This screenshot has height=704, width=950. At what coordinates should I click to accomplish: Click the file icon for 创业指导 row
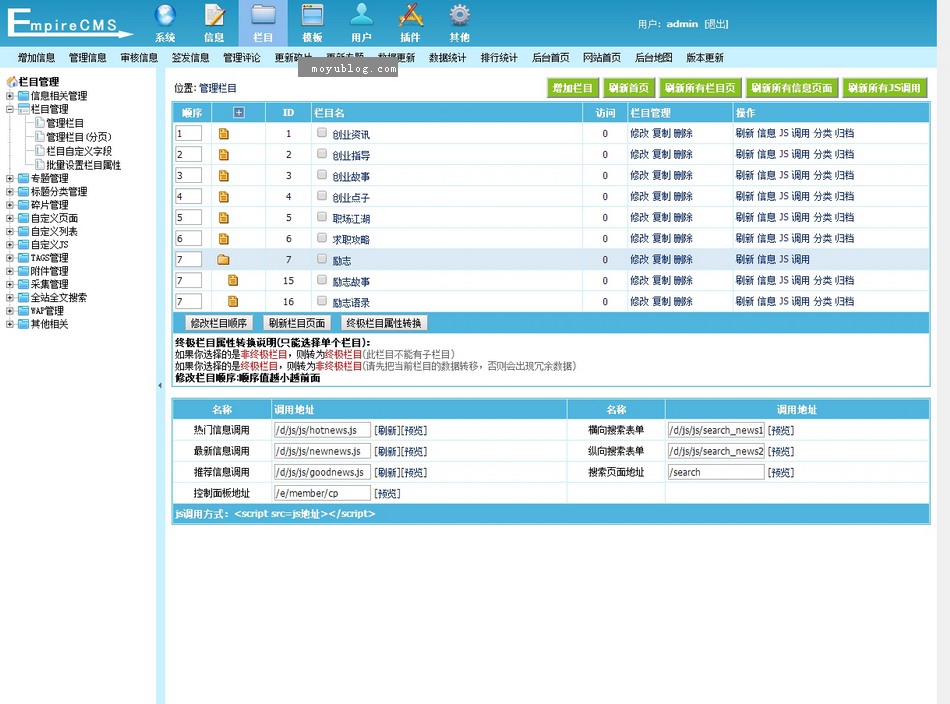pyautogui.click(x=224, y=155)
